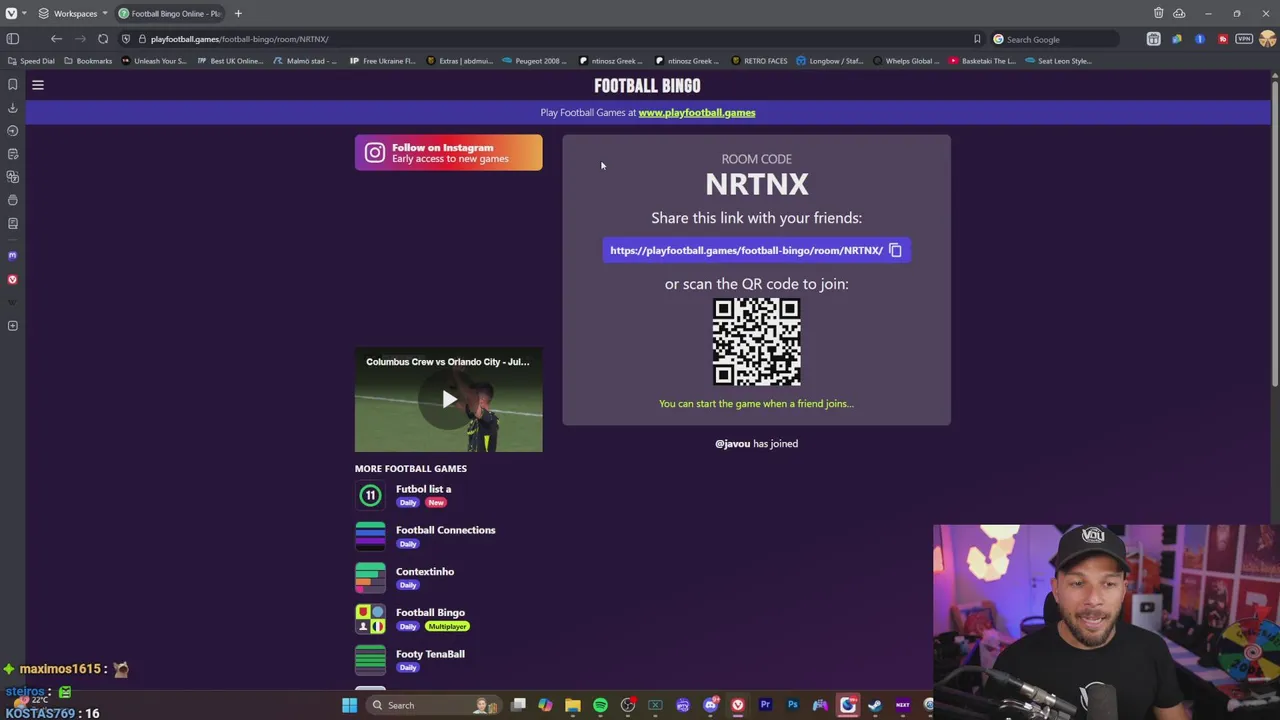The width and height of the screenshot is (1280, 720).
Task: Open new browser tab with plus
Action: (238, 13)
